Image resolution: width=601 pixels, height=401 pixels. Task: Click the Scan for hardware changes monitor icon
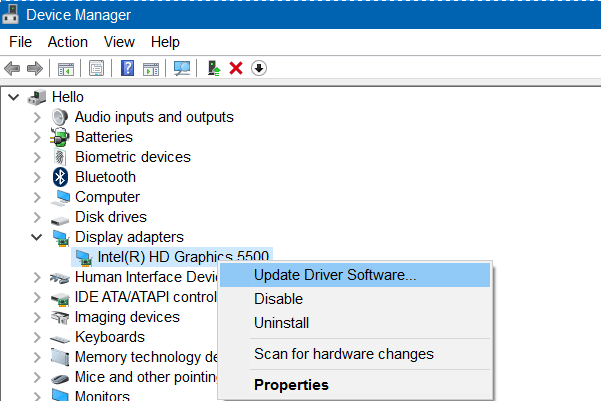[181, 68]
